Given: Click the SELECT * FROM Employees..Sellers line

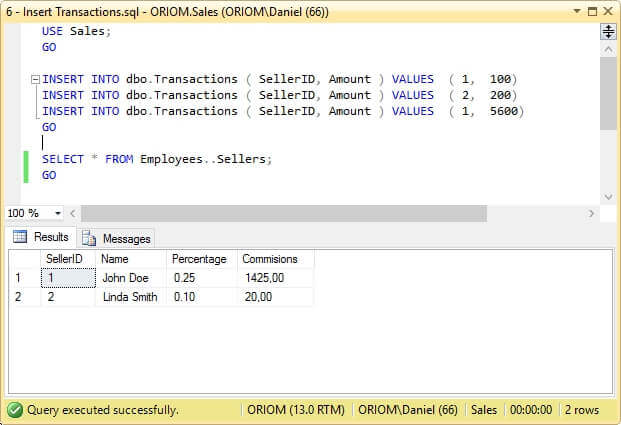Looking at the screenshot, I should [157, 159].
